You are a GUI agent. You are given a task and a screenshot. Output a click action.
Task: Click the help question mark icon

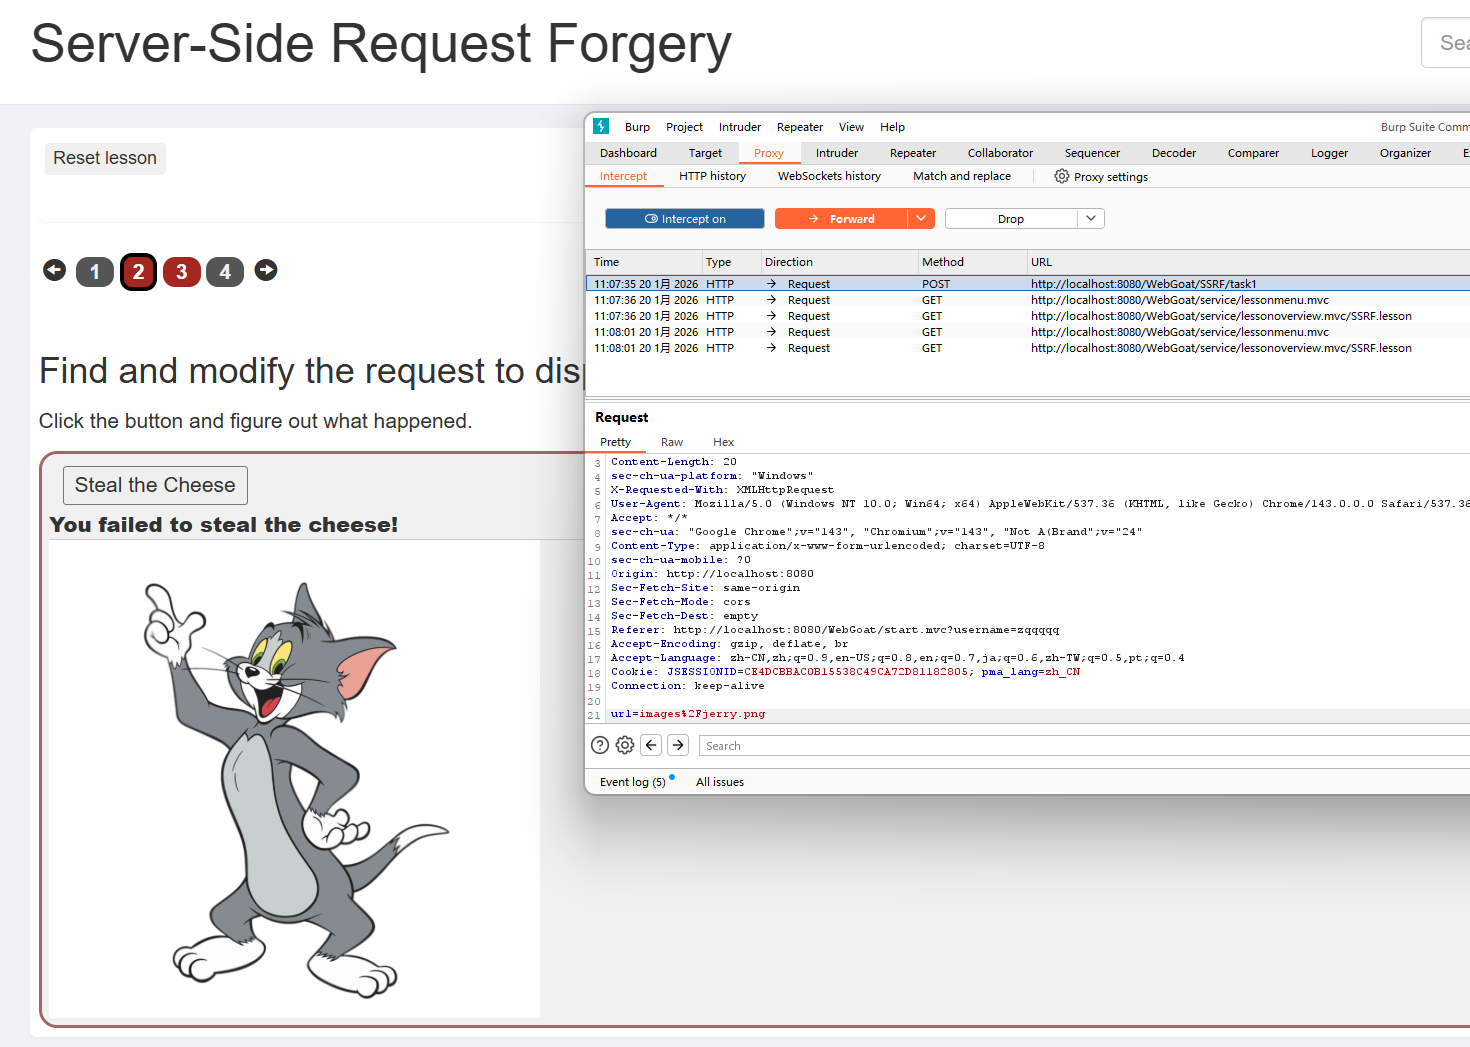[600, 745]
